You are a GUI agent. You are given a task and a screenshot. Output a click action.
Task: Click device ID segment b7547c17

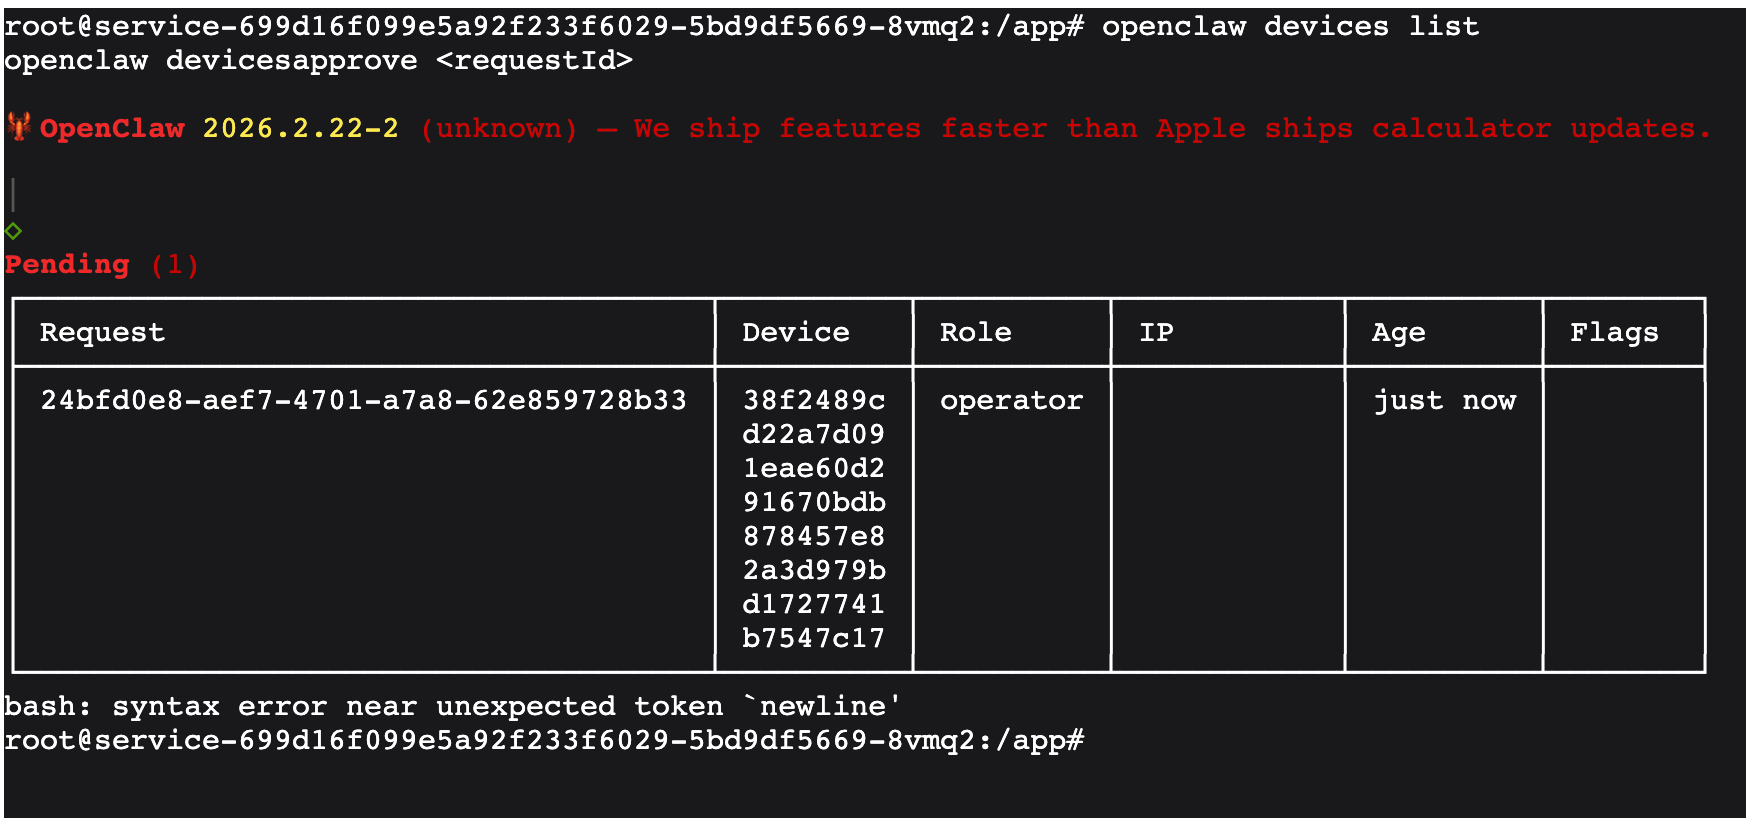click(x=813, y=638)
